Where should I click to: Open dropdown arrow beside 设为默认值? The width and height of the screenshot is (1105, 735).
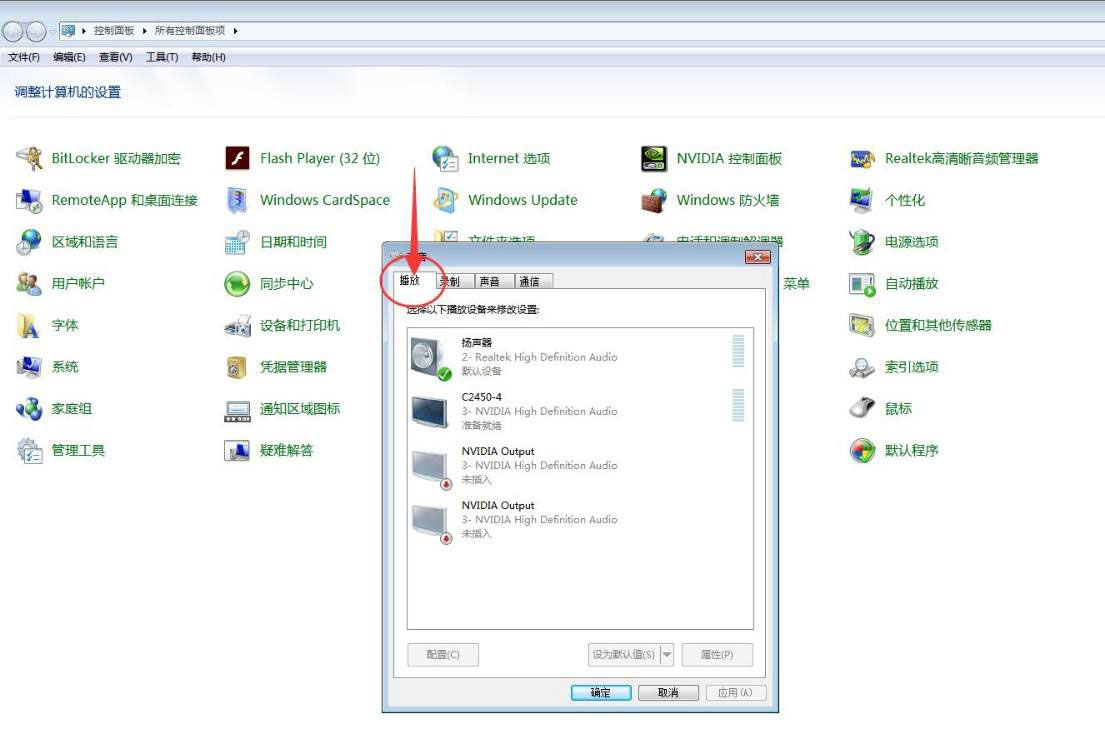(x=667, y=655)
